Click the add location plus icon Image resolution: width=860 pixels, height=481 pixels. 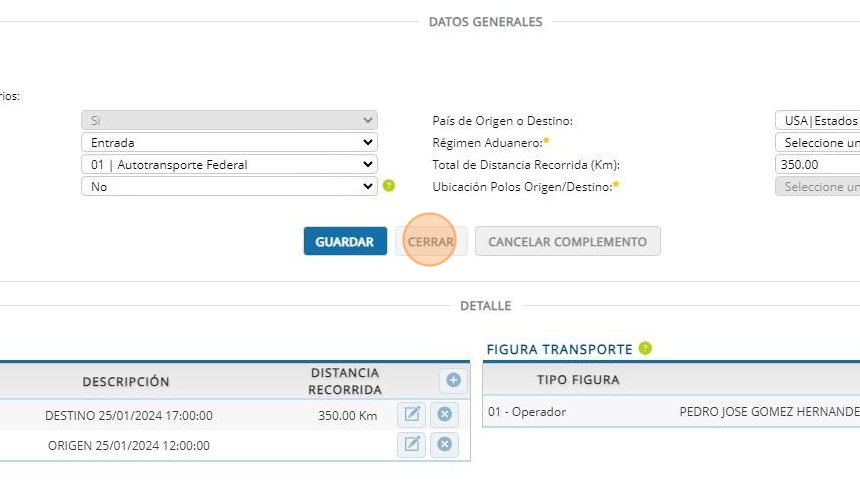pos(453,380)
